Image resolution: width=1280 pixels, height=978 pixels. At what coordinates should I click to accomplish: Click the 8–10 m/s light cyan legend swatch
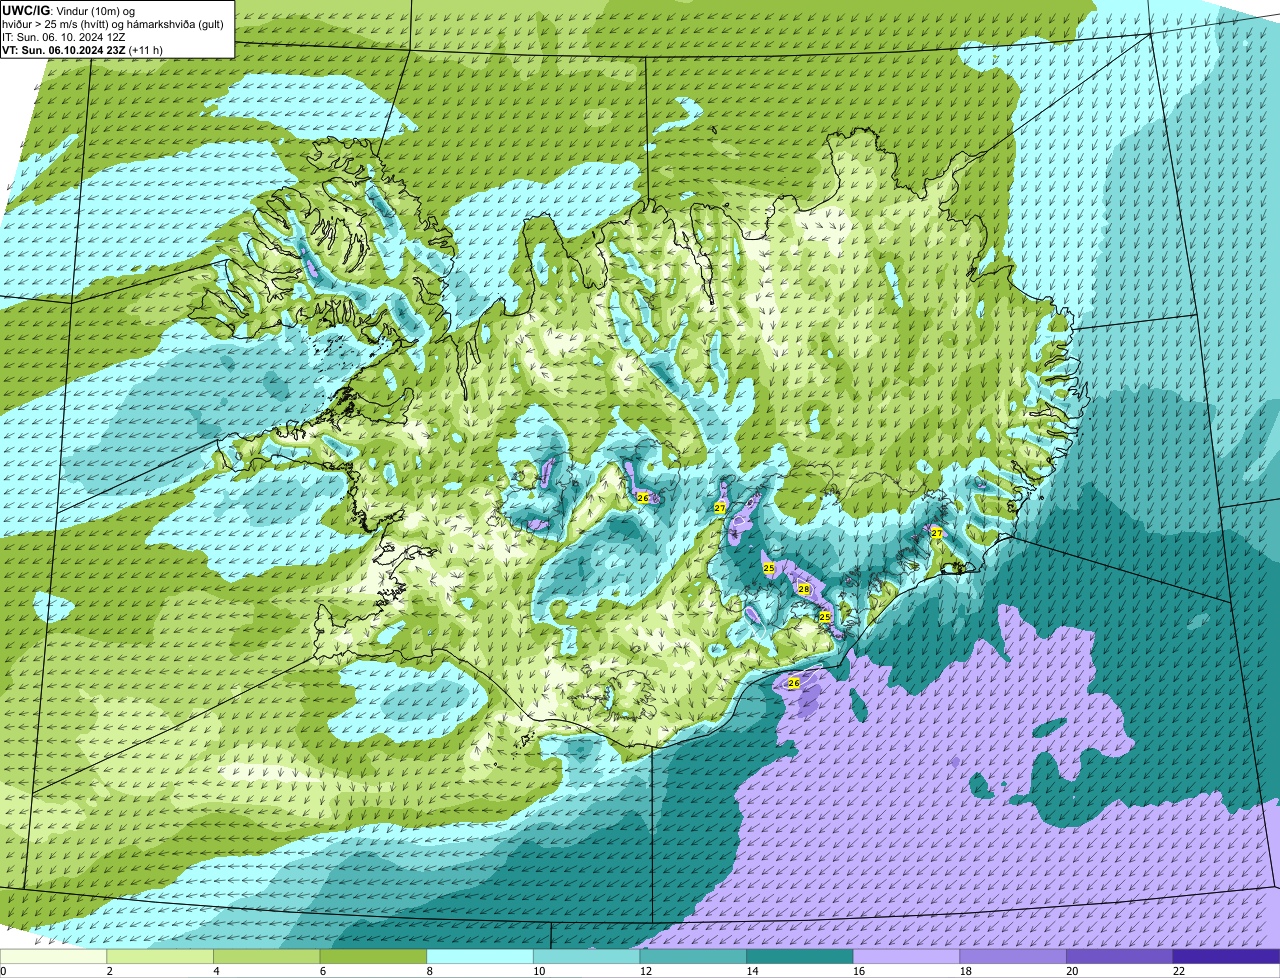[x=480, y=956]
